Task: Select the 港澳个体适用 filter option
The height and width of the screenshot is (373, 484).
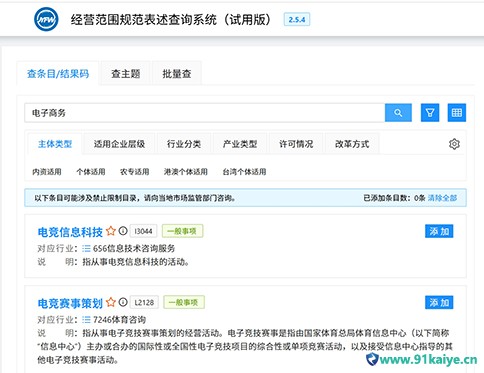Action: (x=186, y=172)
